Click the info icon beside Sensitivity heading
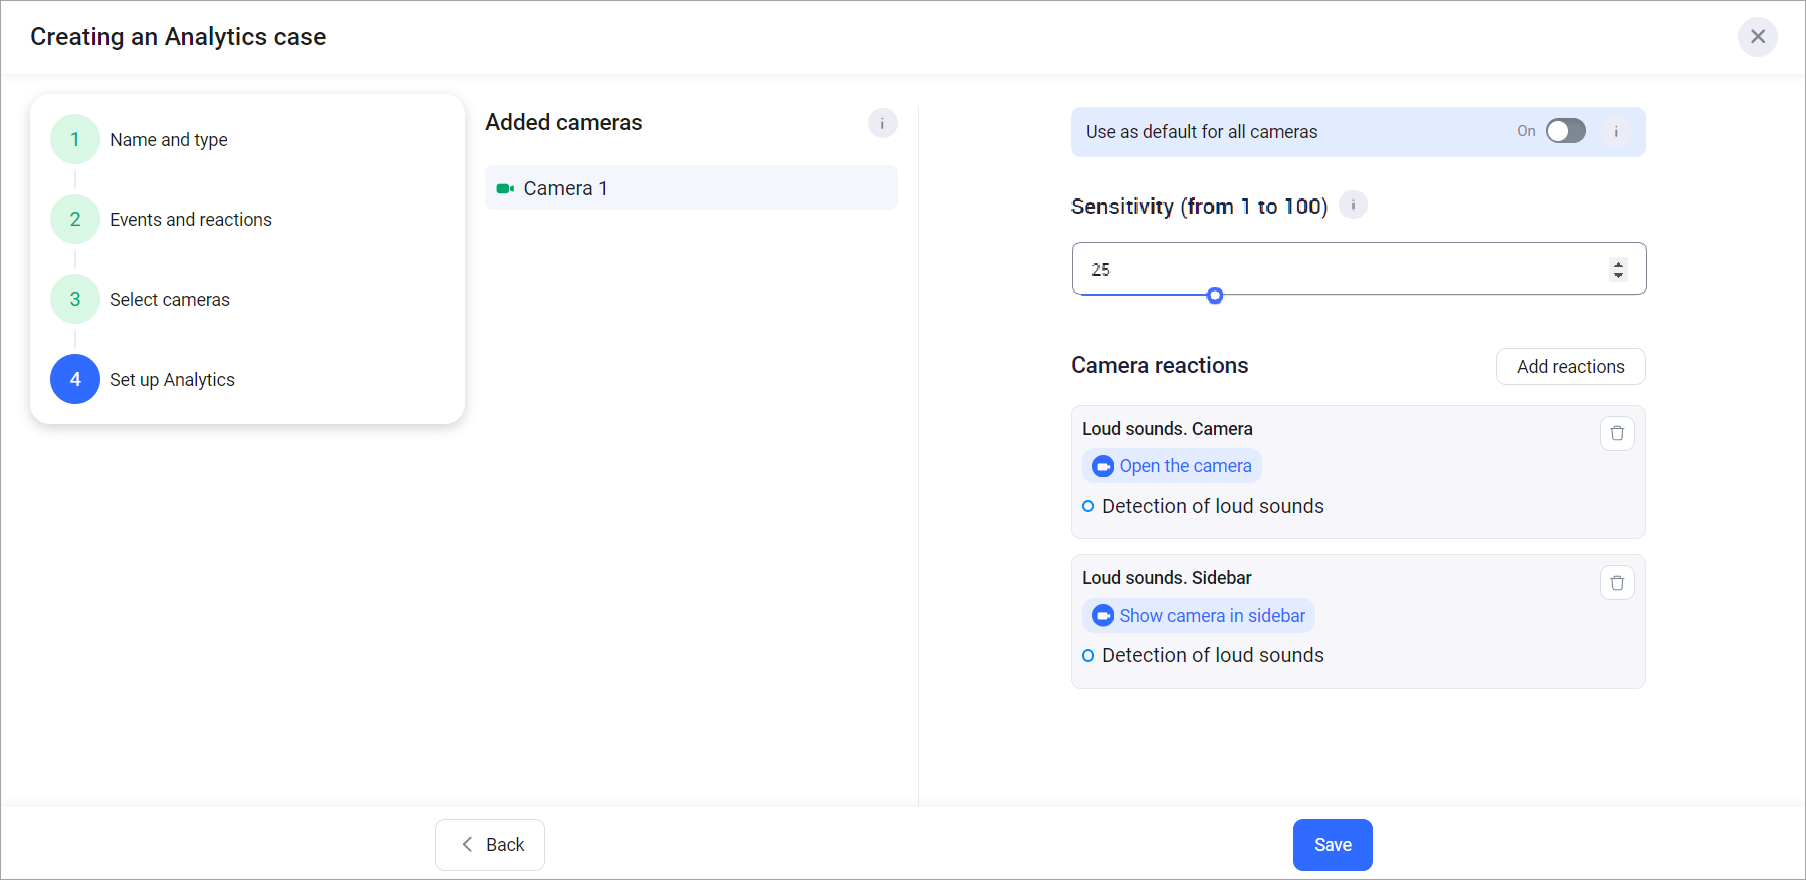Viewport: 1806px width, 880px height. click(x=1353, y=205)
